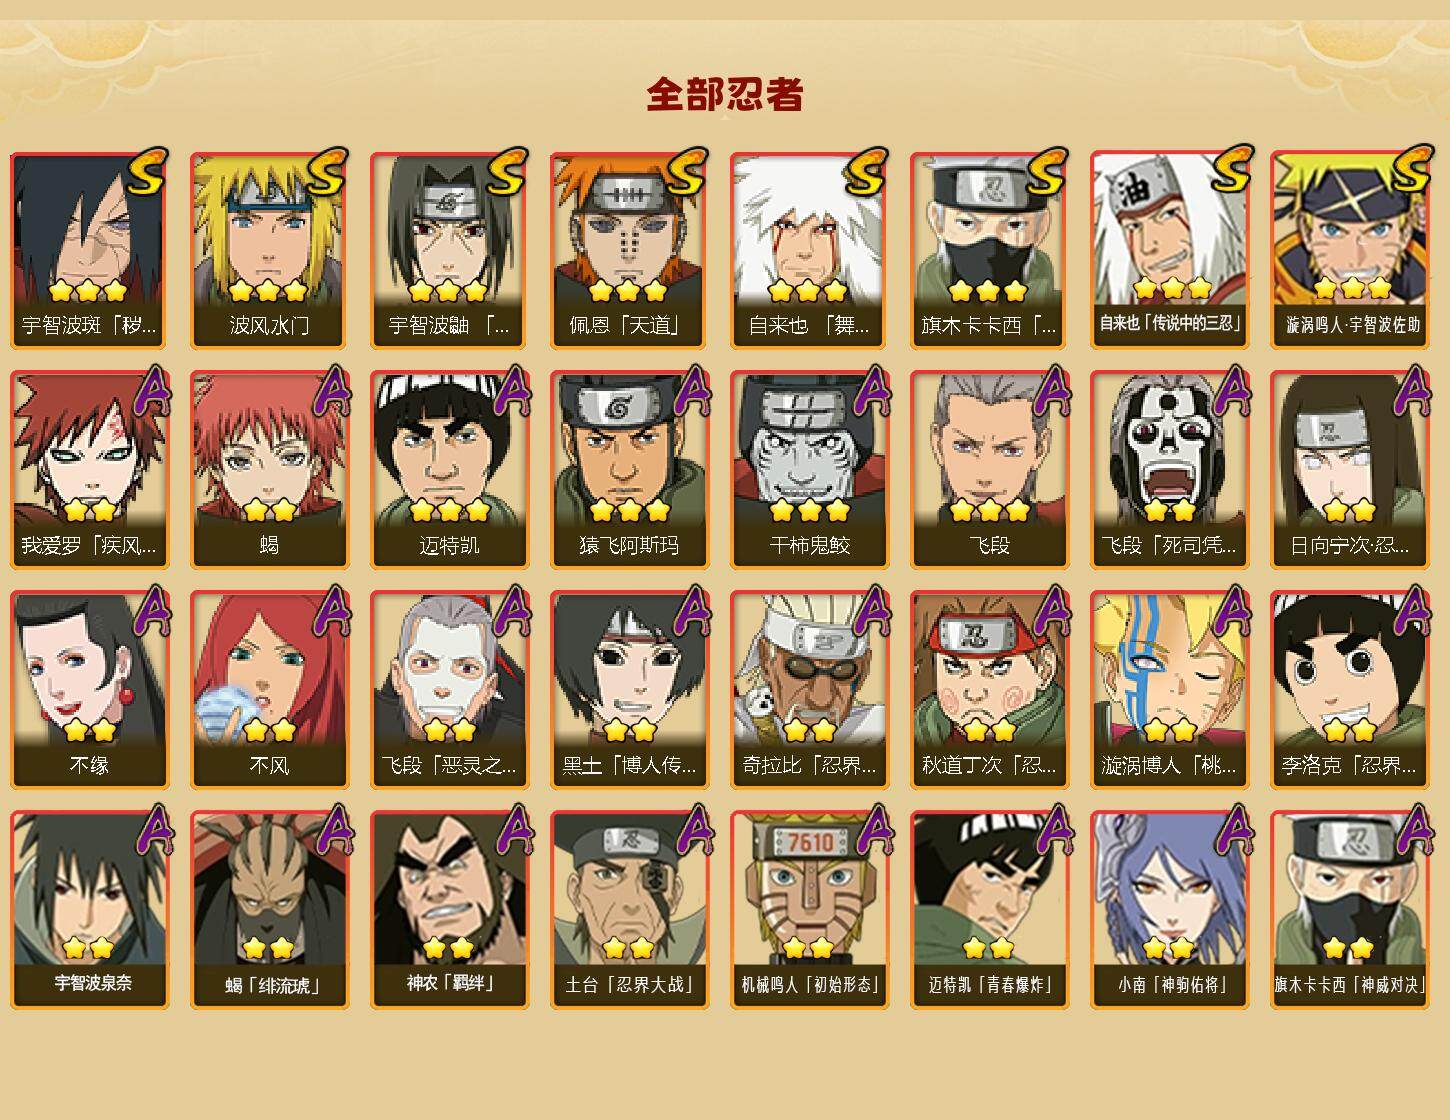
Task: Pick the 猿飞阿斯玛 character card
Action: pos(629,470)
